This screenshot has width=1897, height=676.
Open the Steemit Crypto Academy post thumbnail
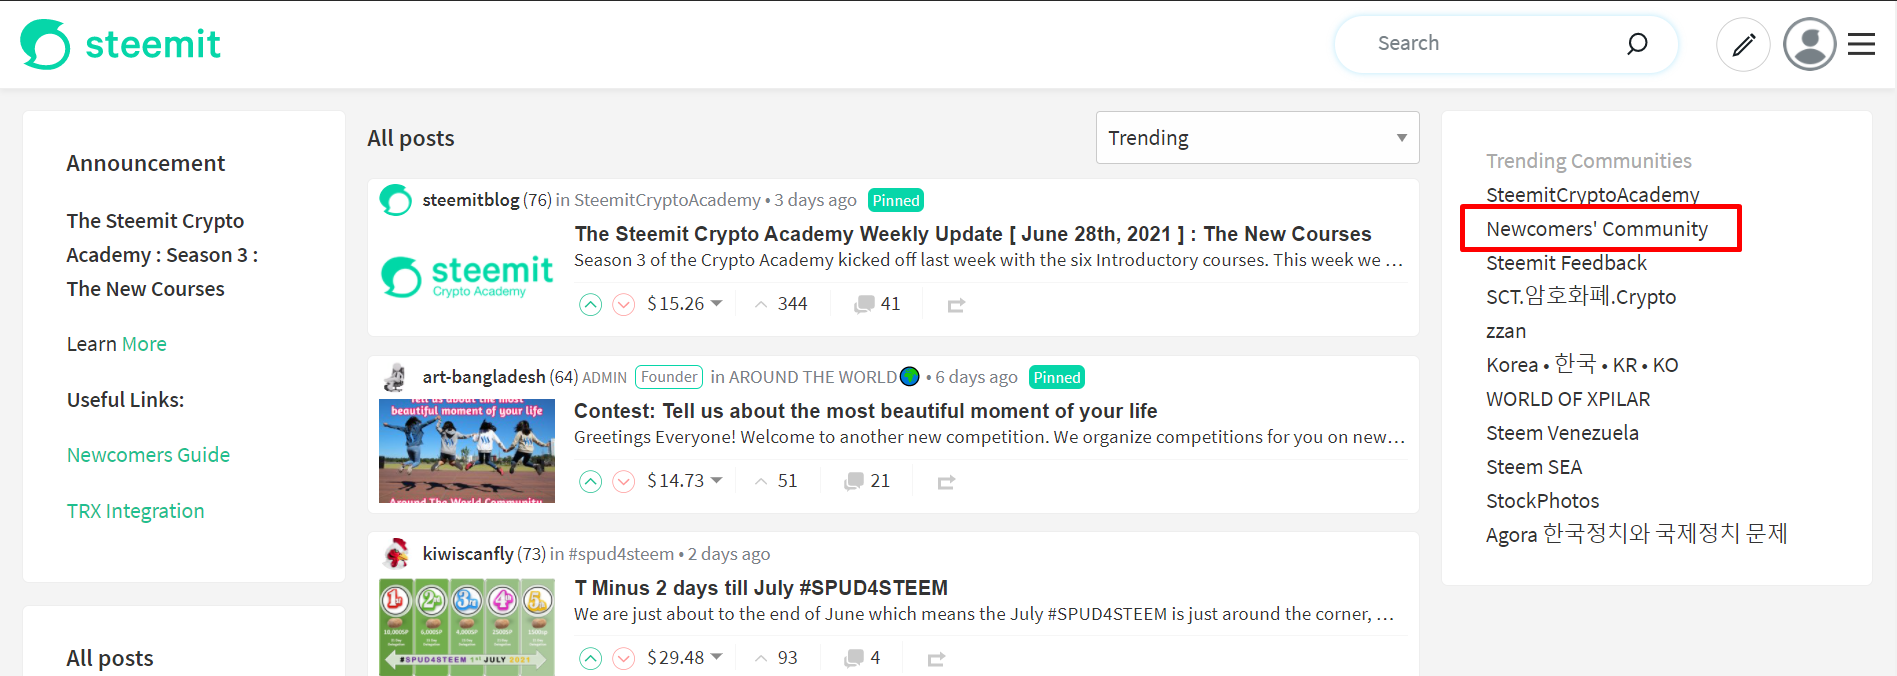tap(467, 277)
